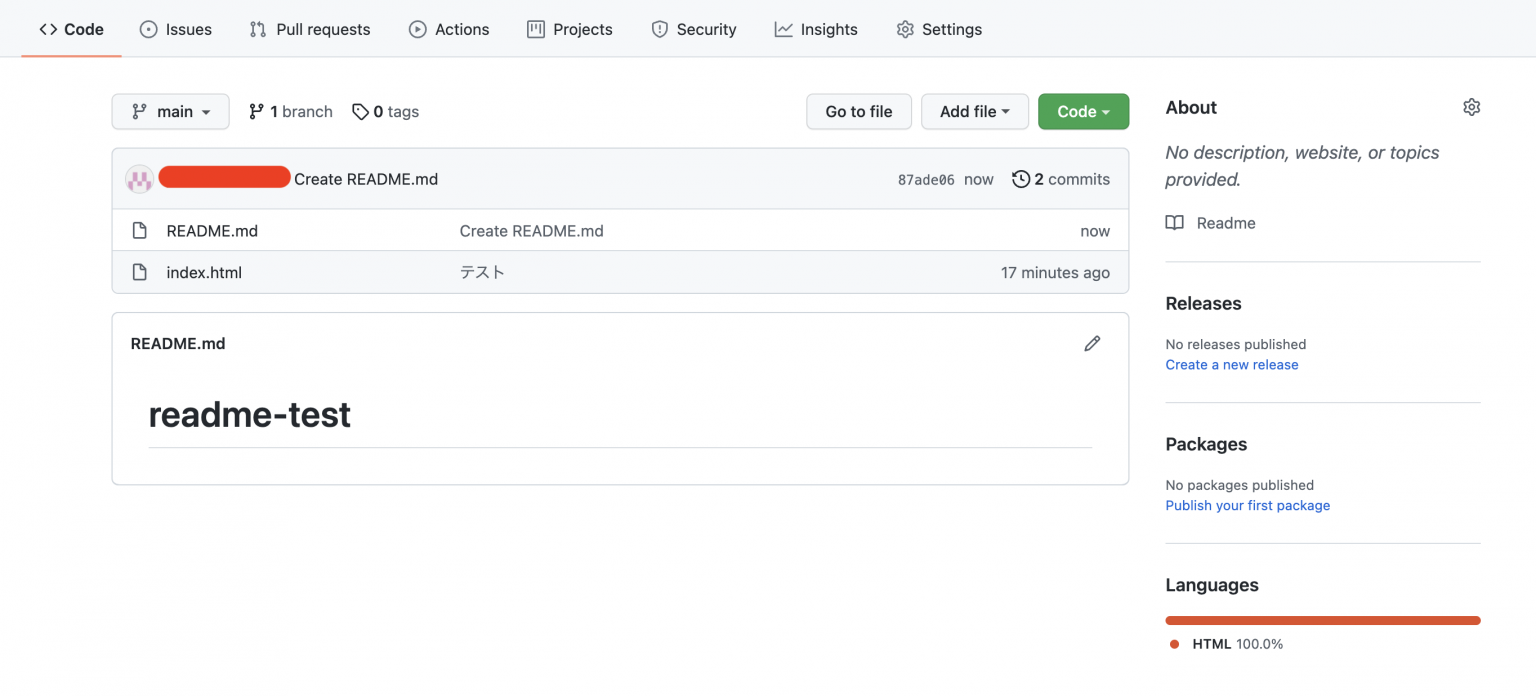Screen dimensions: 1536x696
Task: Open the main branch selector dropdown
Action: tap(170, 112)
